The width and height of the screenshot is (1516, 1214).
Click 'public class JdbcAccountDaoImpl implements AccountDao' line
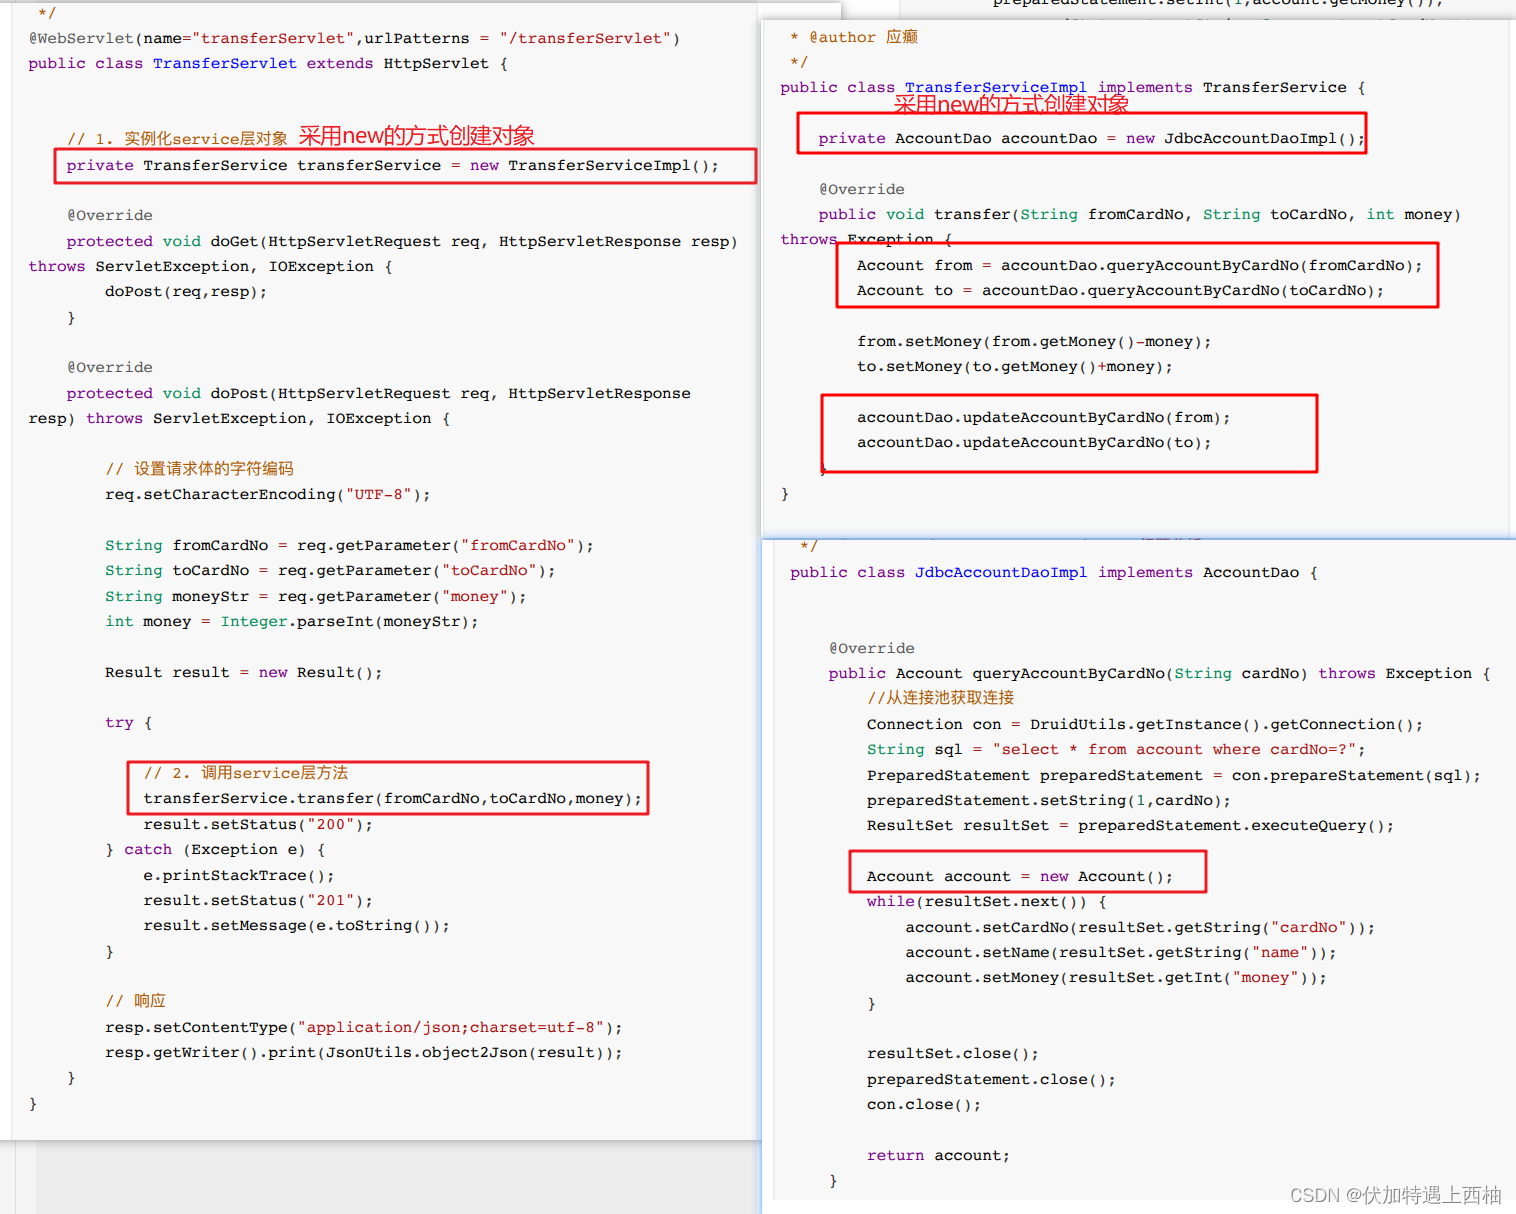point(1054,572)
